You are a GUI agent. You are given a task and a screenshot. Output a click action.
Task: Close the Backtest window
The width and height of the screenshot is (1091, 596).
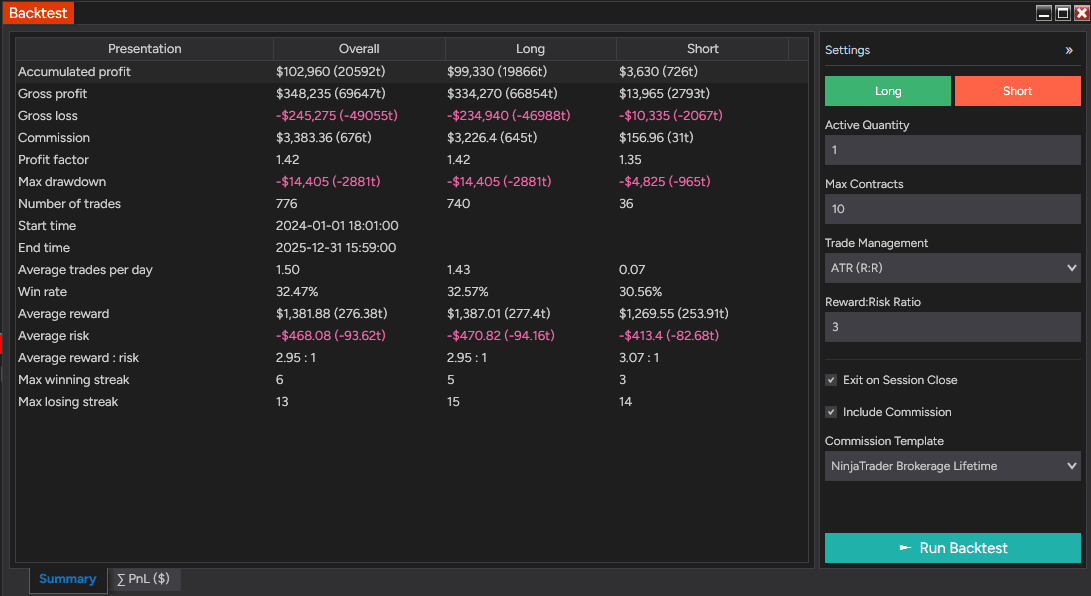click(x=1082, y=13)
